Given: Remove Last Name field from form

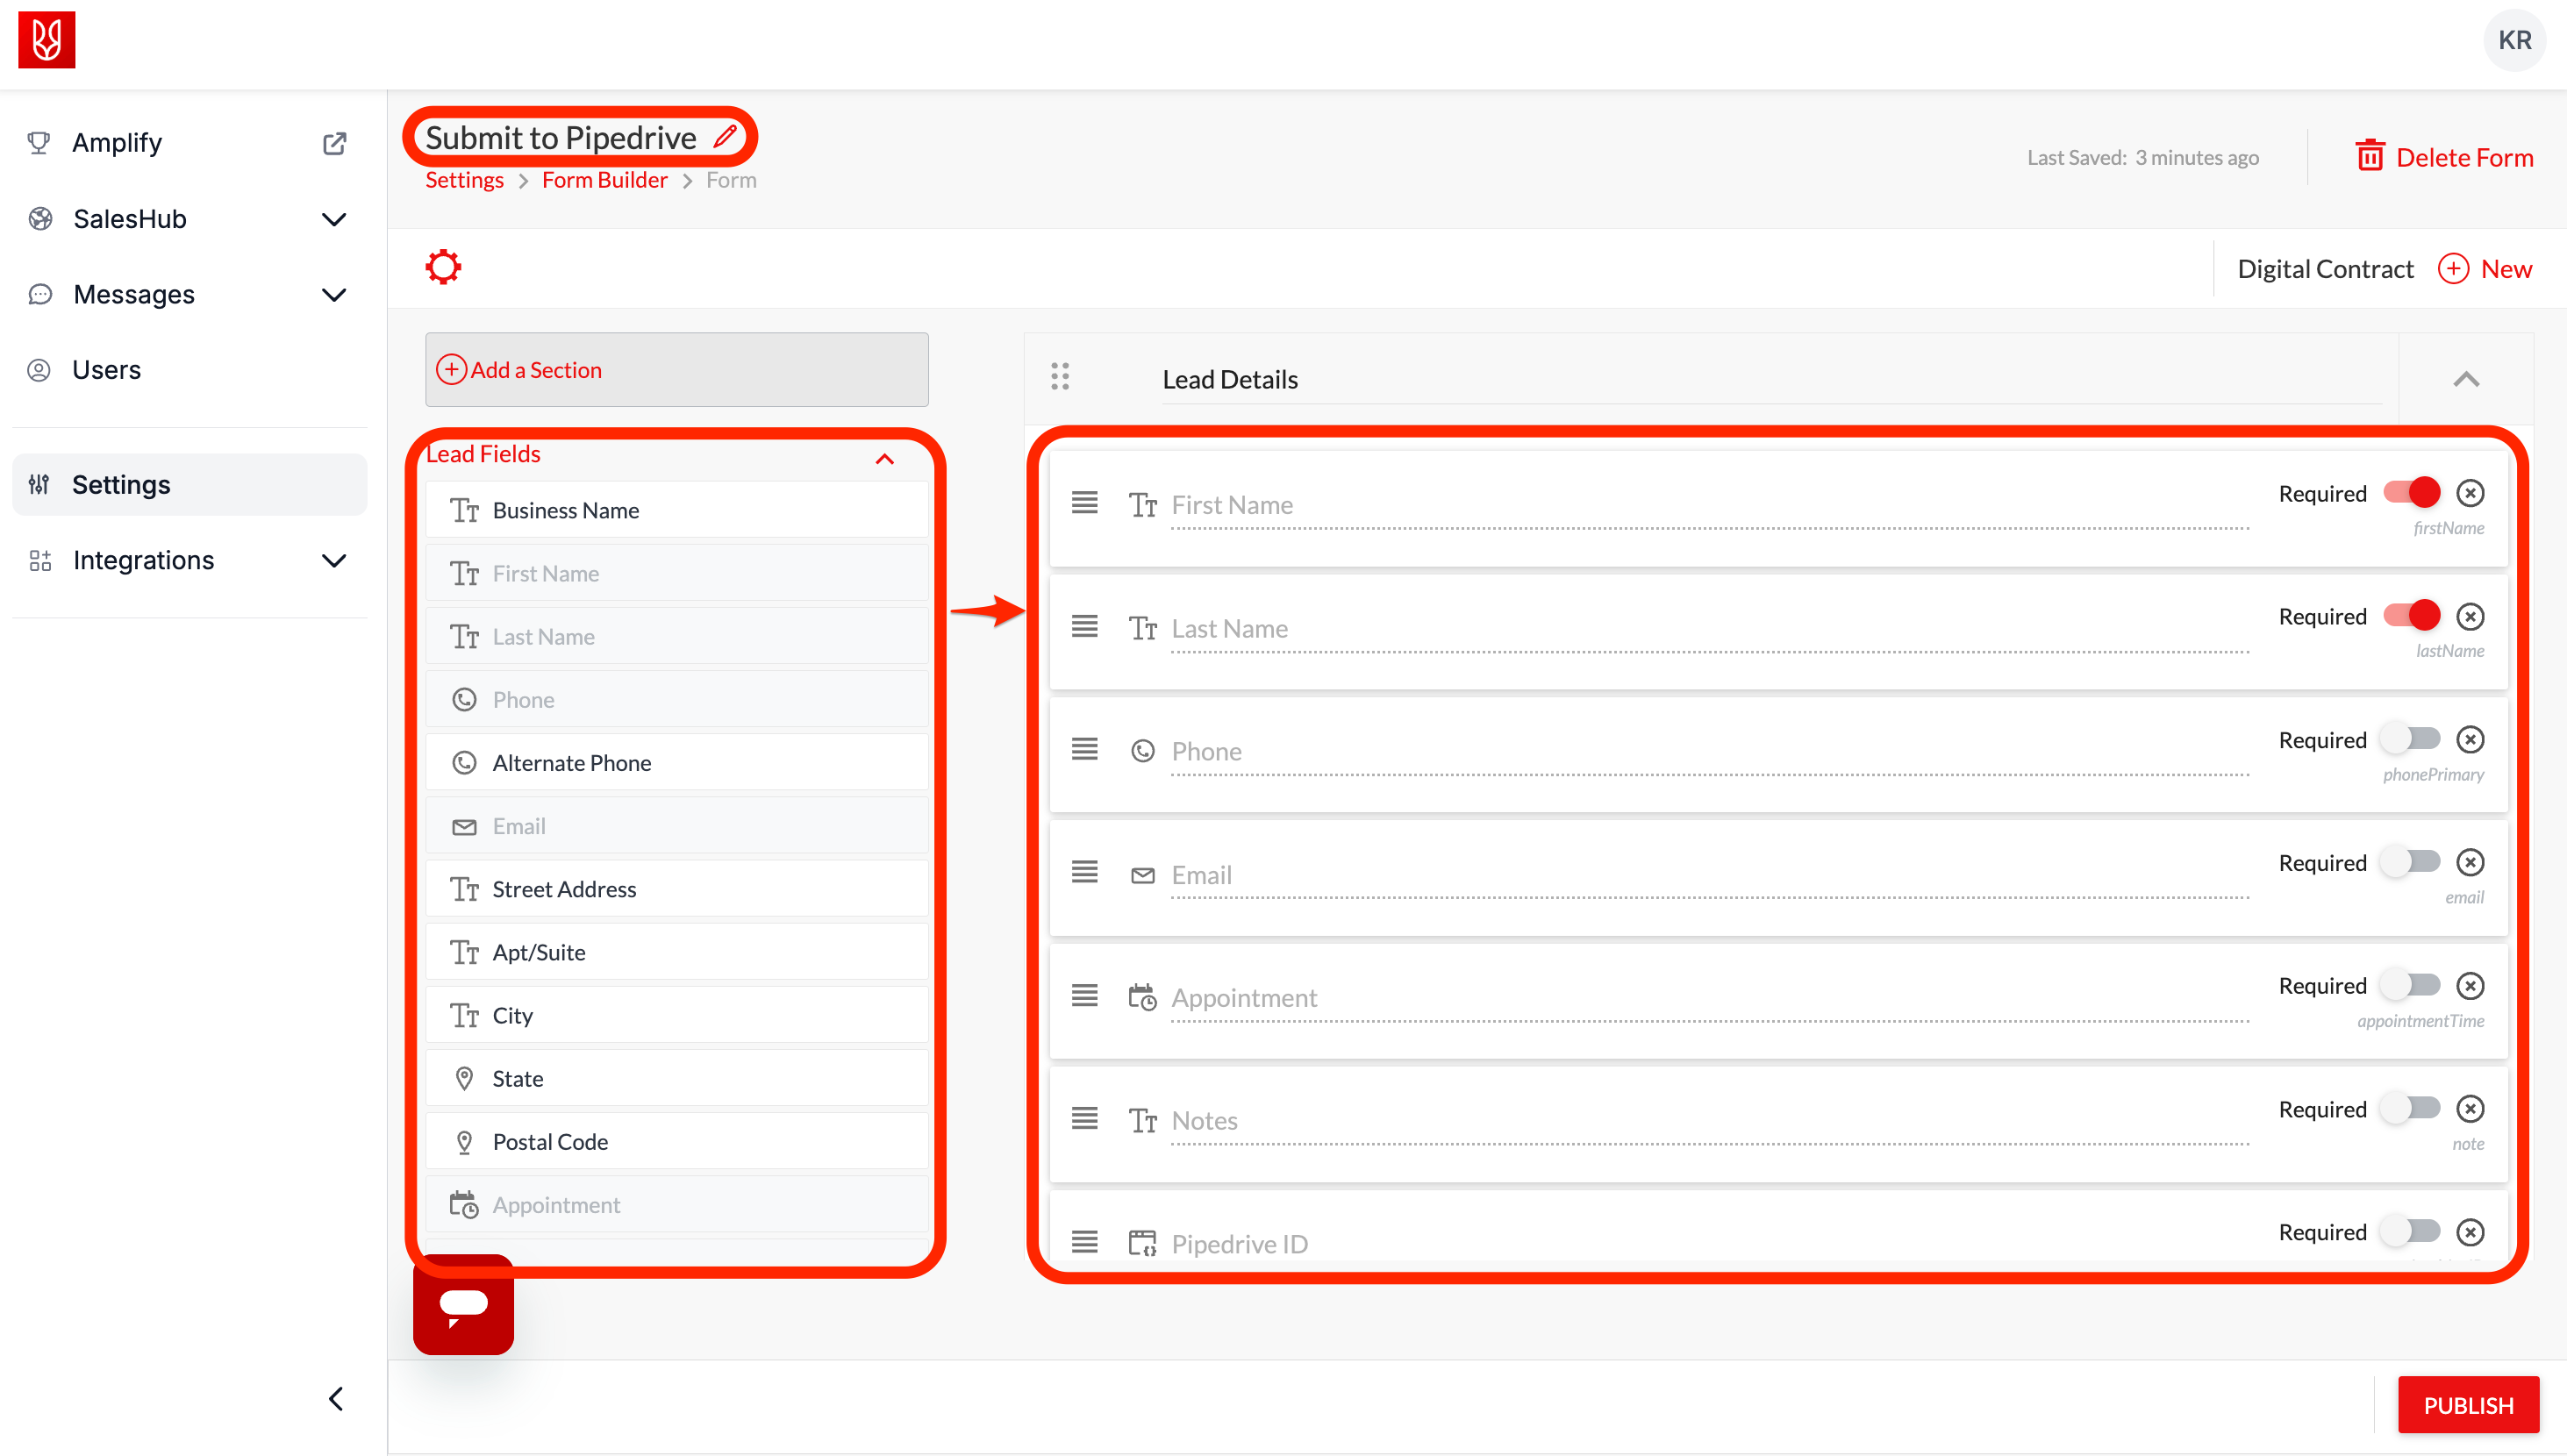Looking at the screenshot, I should point(2470,616).
